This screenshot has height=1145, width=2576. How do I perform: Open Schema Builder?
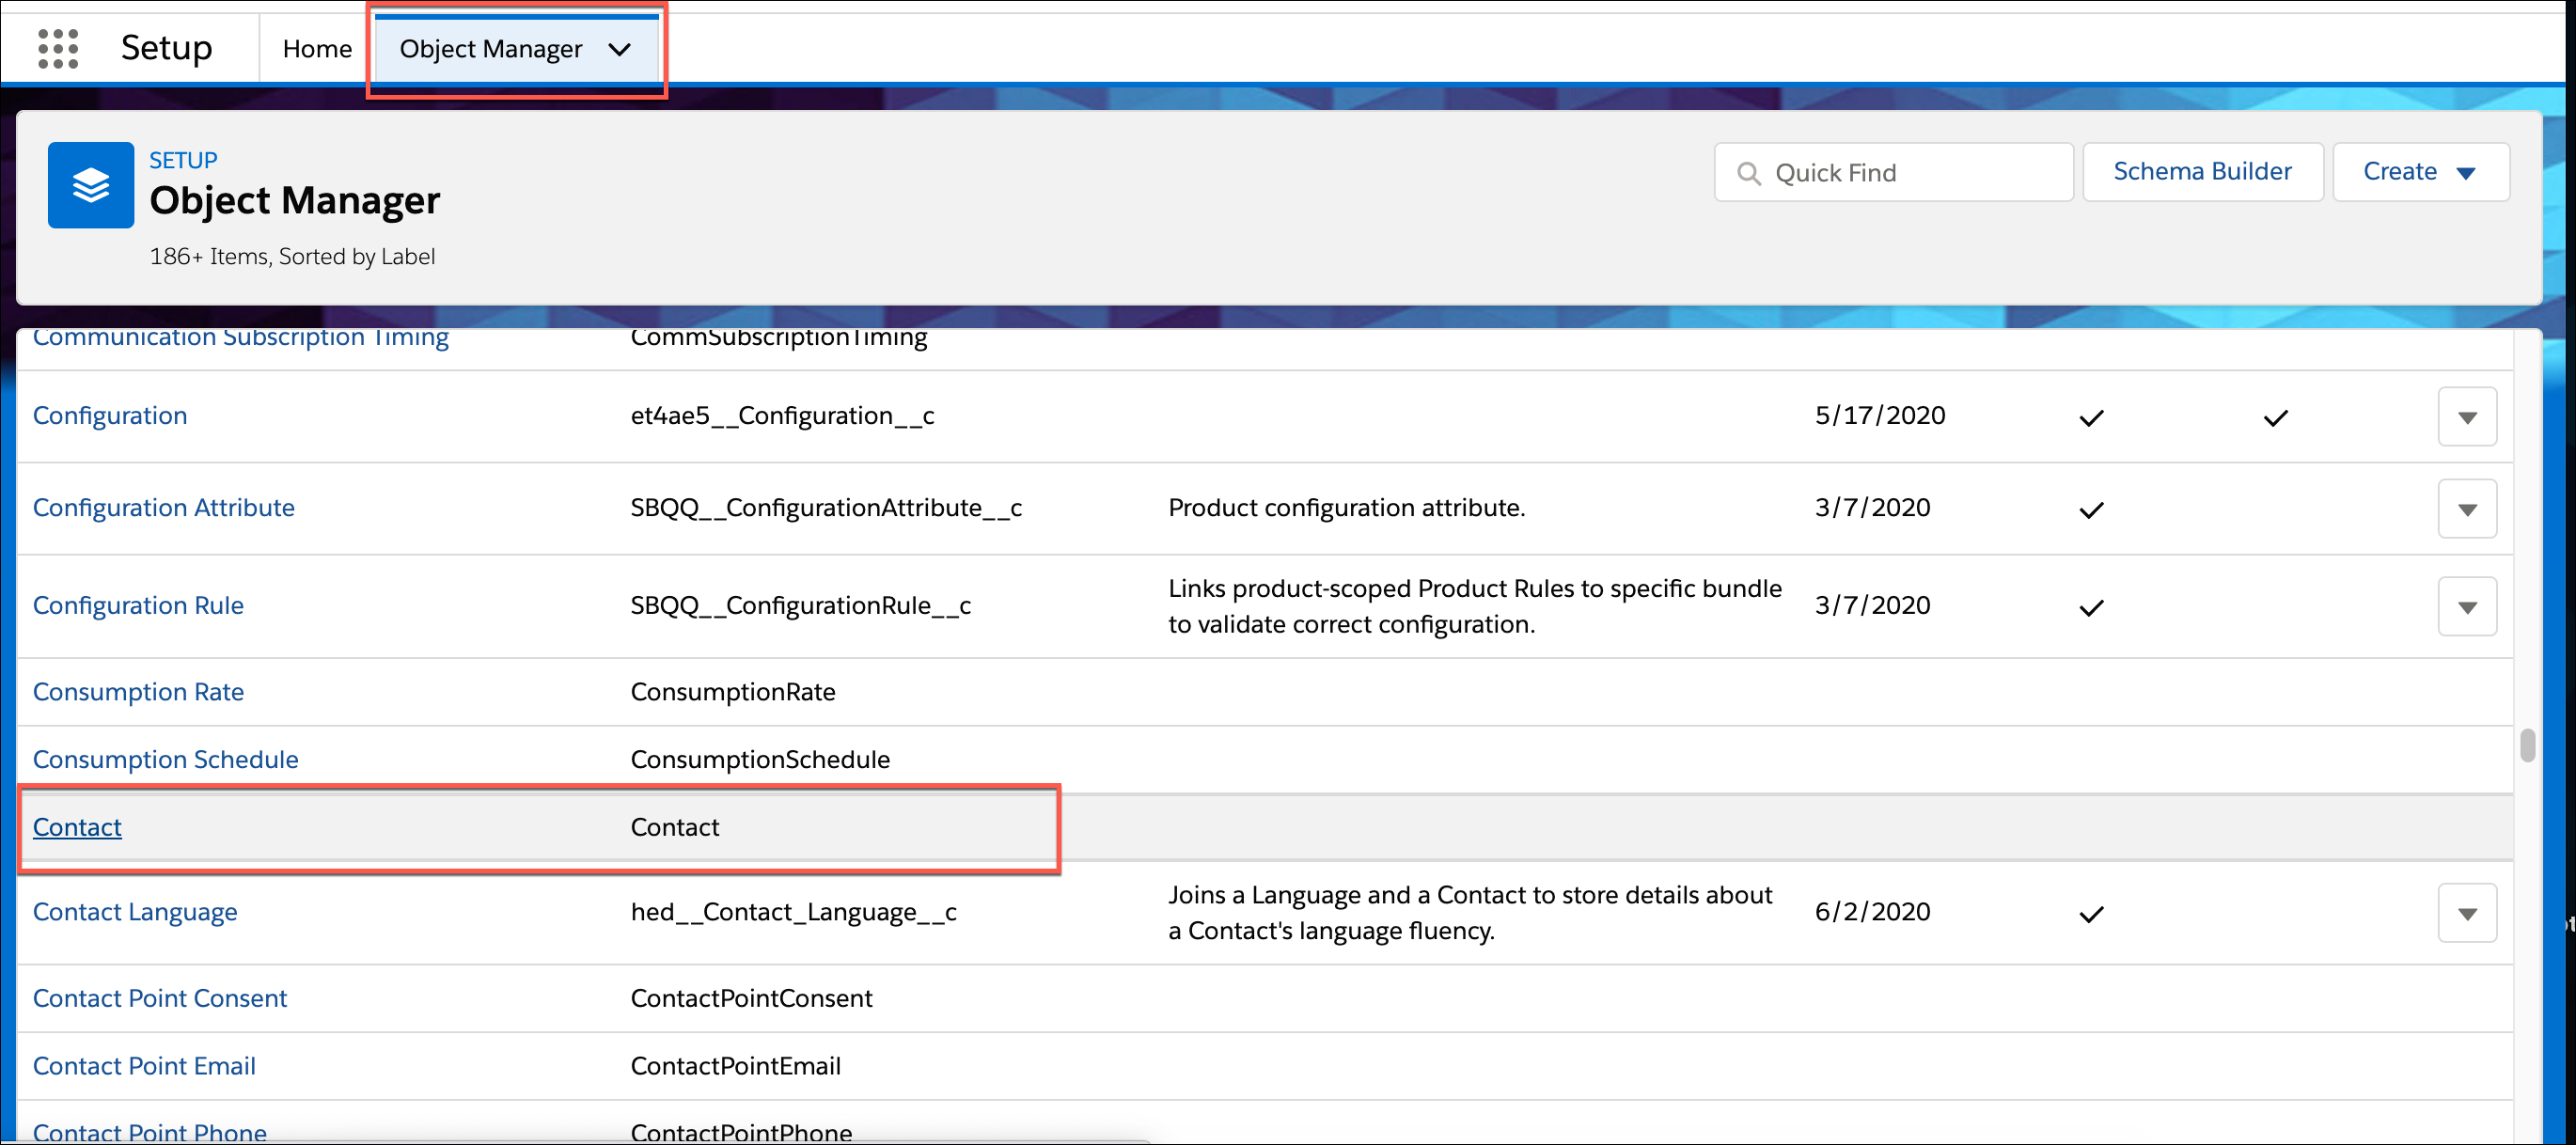[x=2202, y=171]
